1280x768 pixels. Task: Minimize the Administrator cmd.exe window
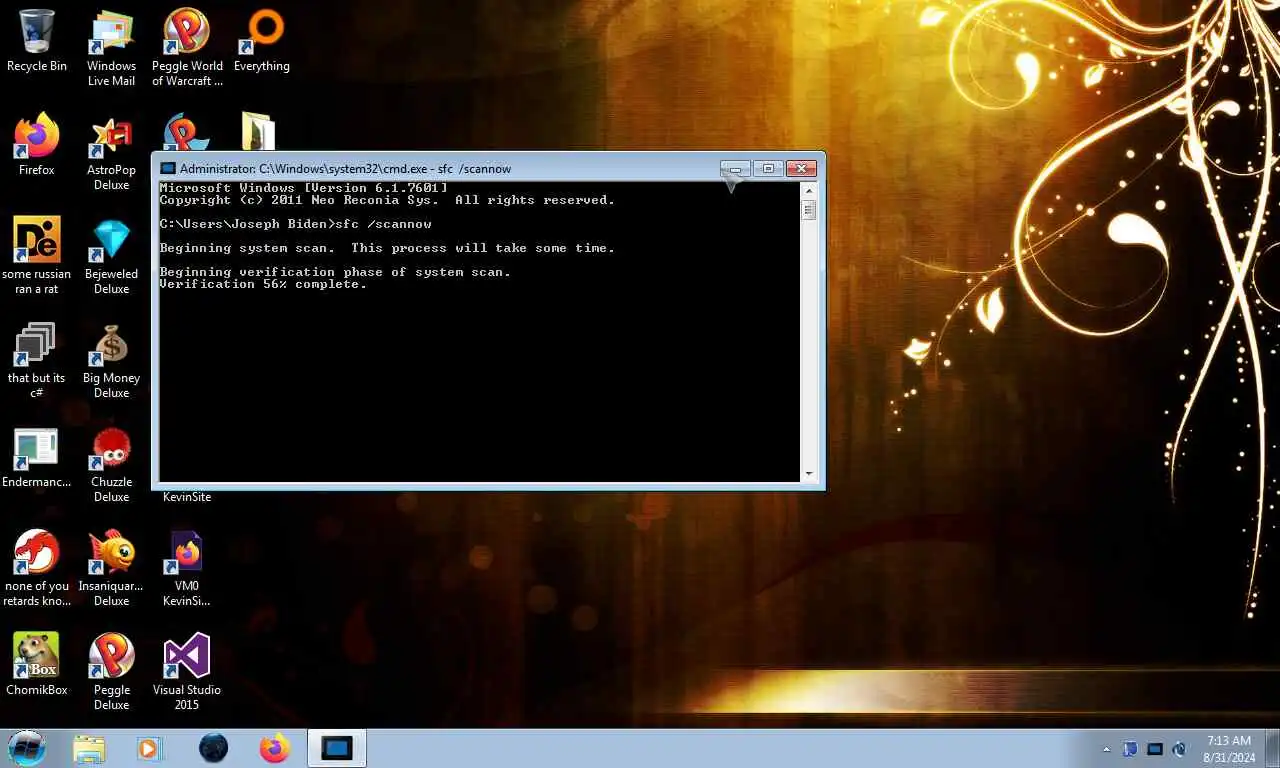(x=735, y=169)
